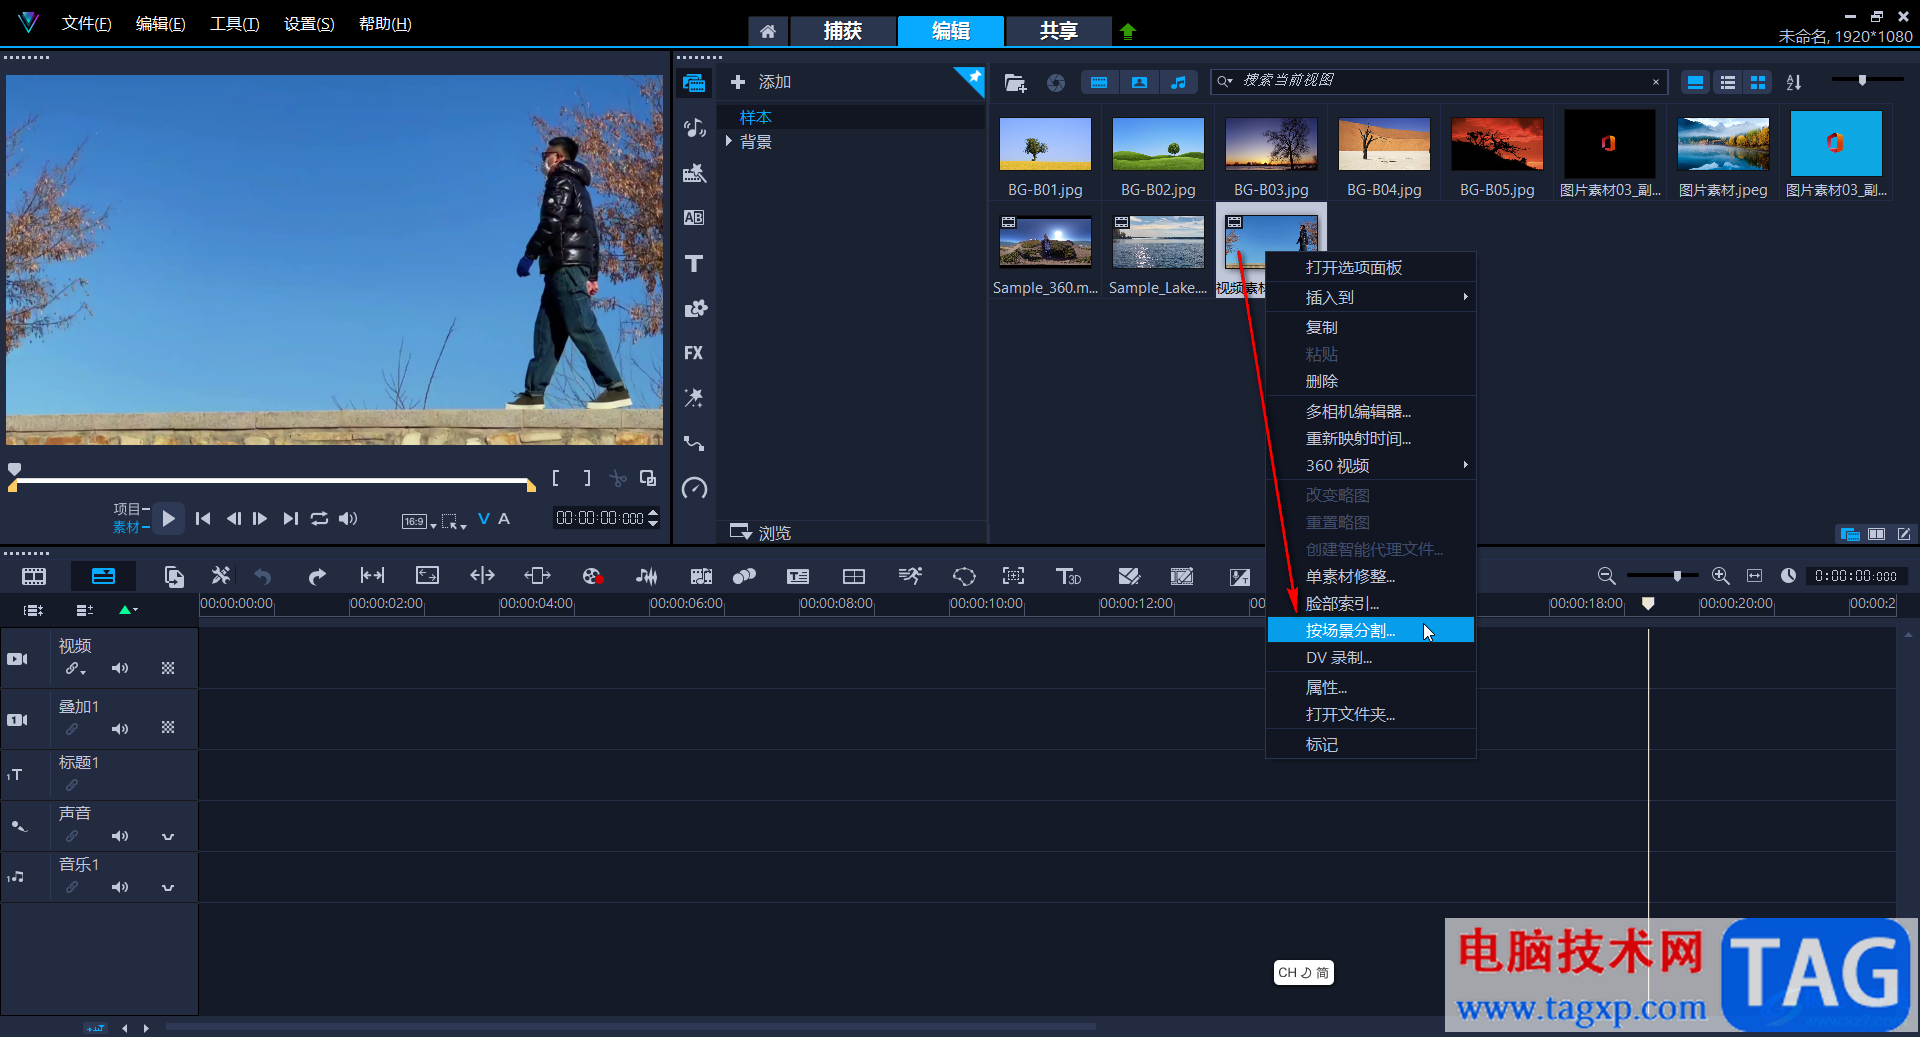1920x1037 pixels.
Task: Choose 多相机编辑器... in context menu
Action: [1371, 411]
